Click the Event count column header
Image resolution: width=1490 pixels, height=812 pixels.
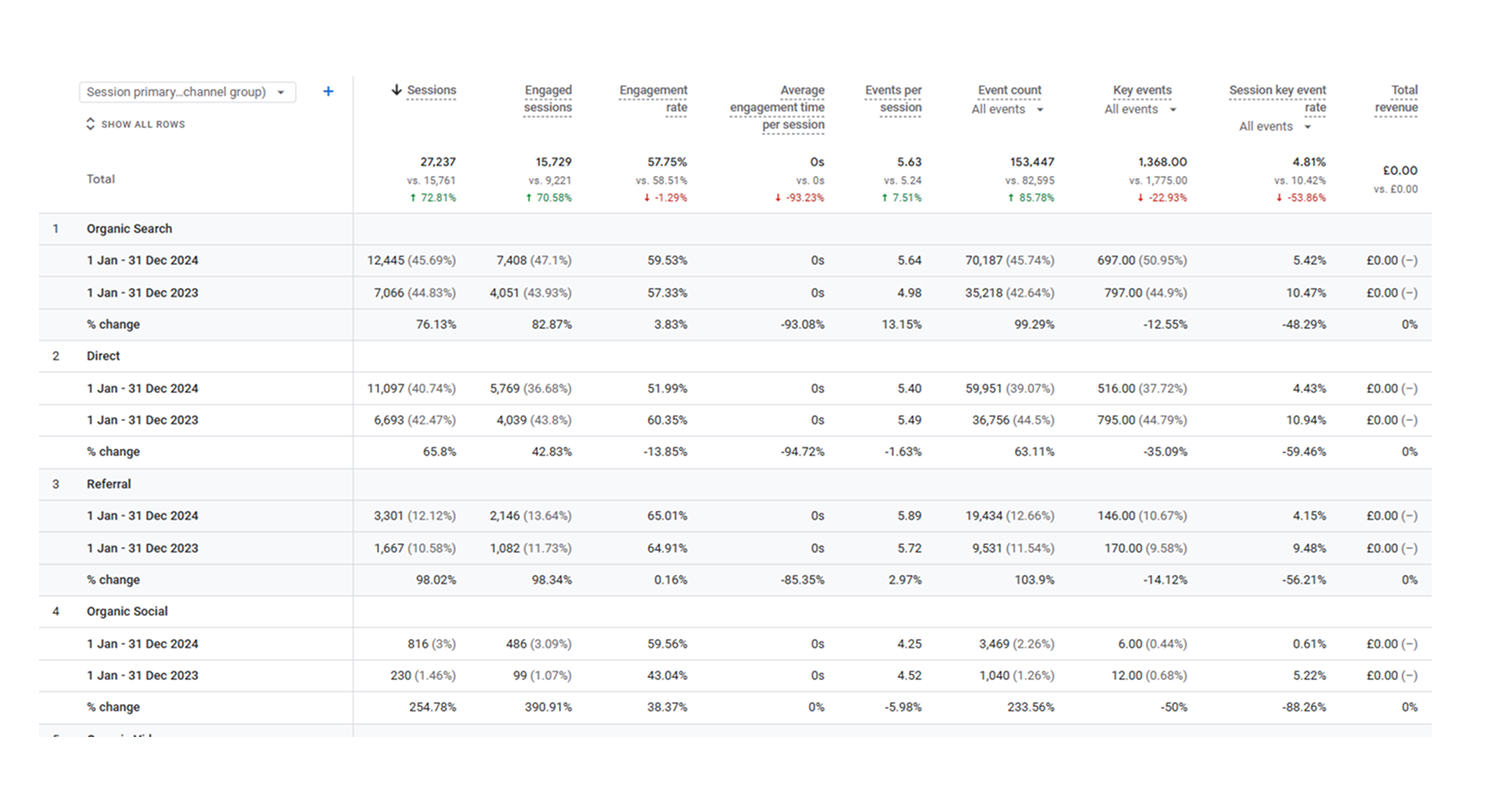click(1009, 90)
